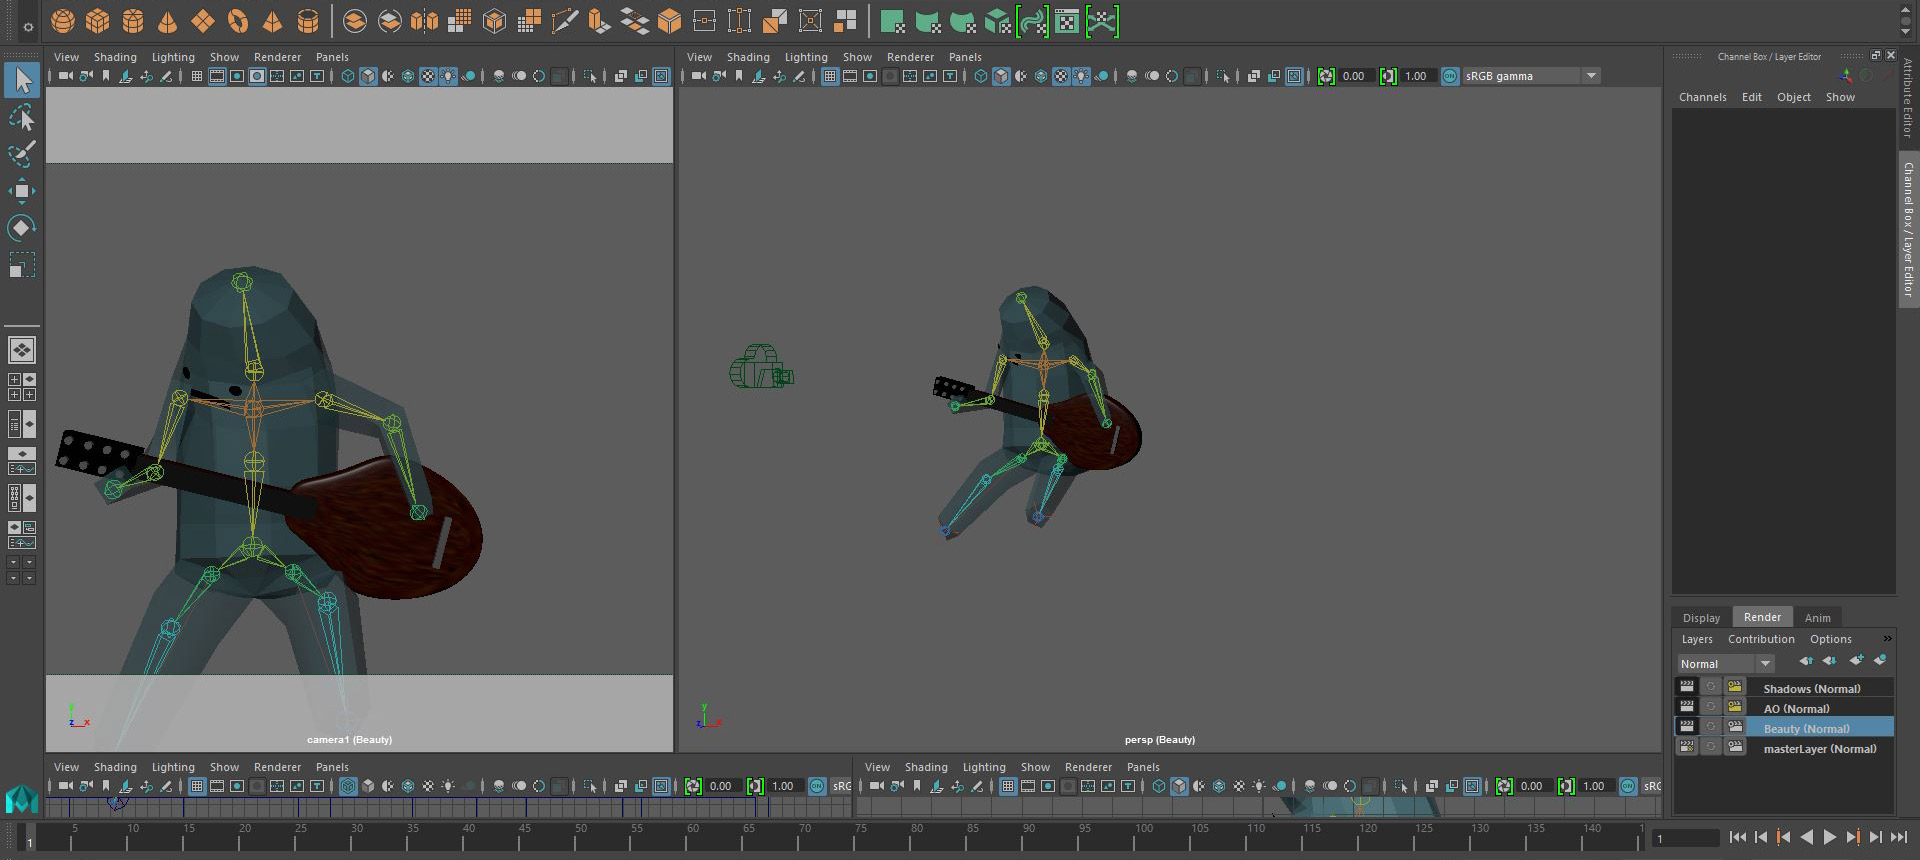Activate the Move tool in toolbox
Image resolution: width=1920 pixels, height=860 pixels.
[21, 191]
